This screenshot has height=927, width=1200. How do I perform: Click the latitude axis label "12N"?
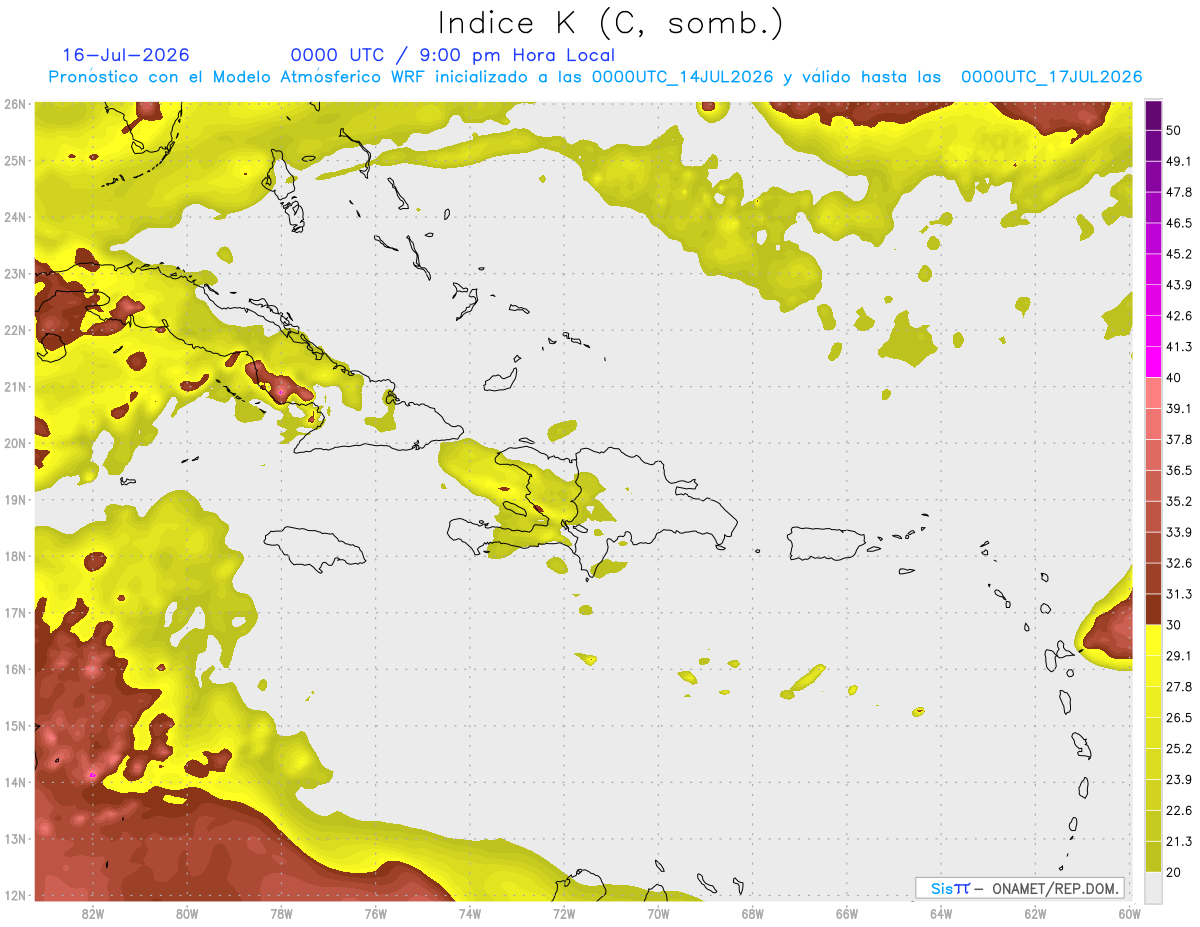click(15, 895)
